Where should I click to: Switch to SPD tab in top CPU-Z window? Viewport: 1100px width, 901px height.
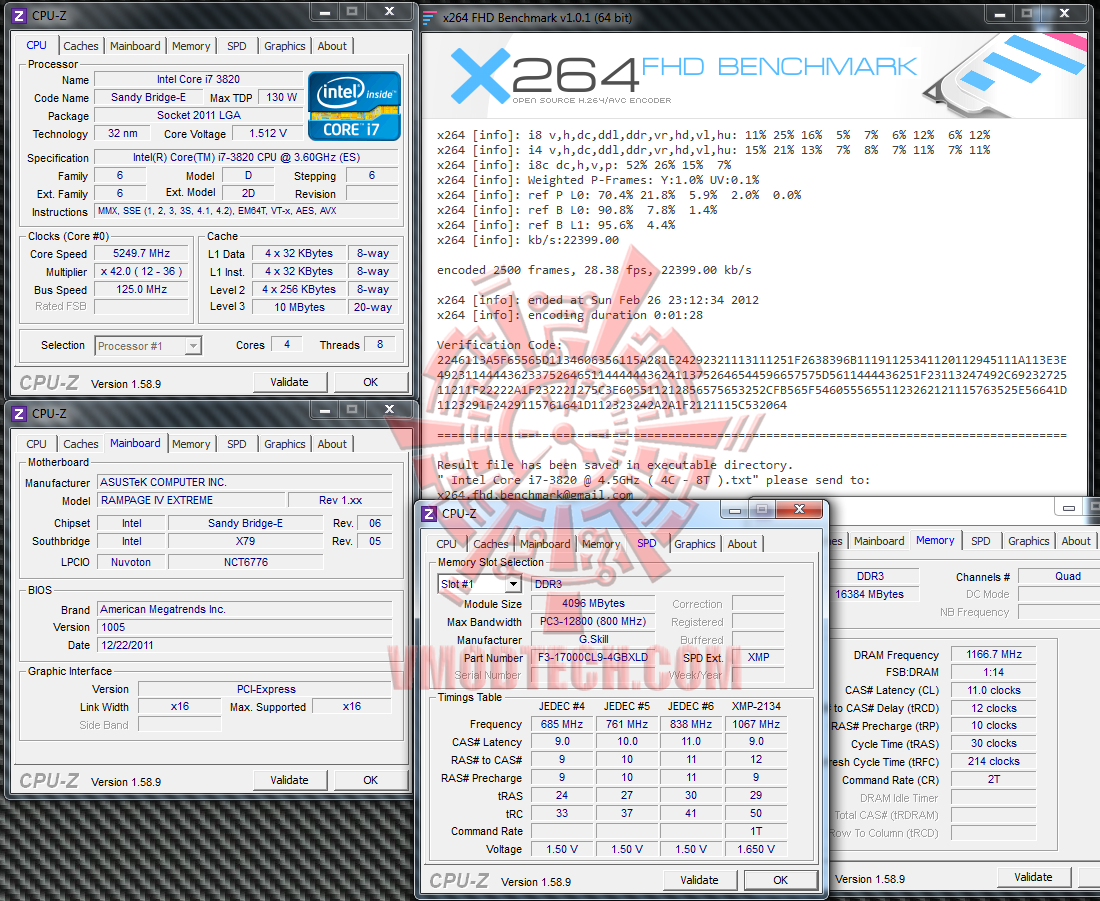(x=237, y=46)
